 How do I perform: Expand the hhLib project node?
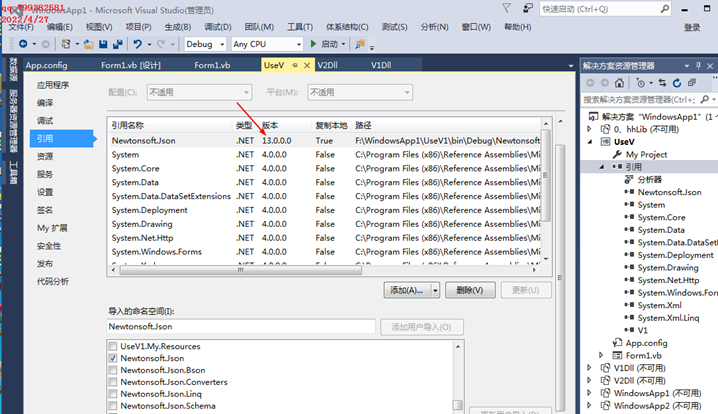(590, 129)
